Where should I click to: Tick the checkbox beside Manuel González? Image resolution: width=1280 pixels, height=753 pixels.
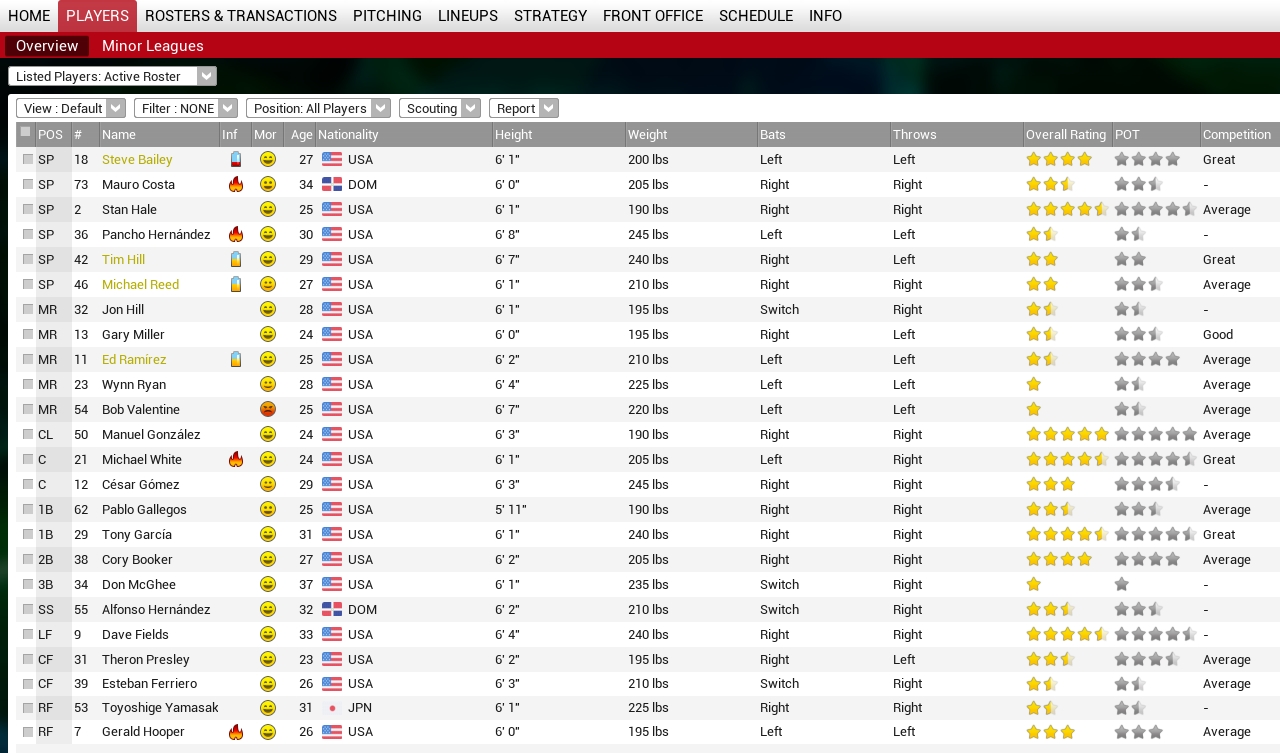pos(28,434)
